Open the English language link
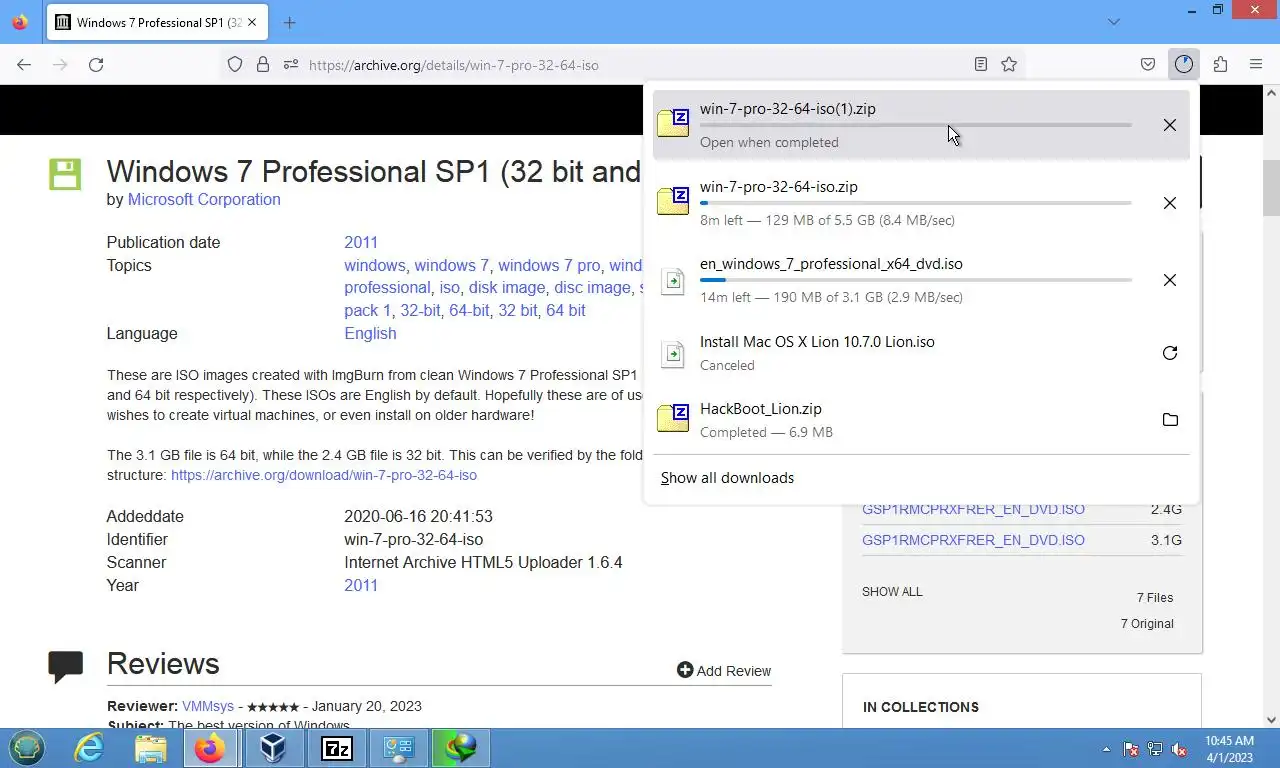This screenshot has width=1280, height=768. [370, 333]
